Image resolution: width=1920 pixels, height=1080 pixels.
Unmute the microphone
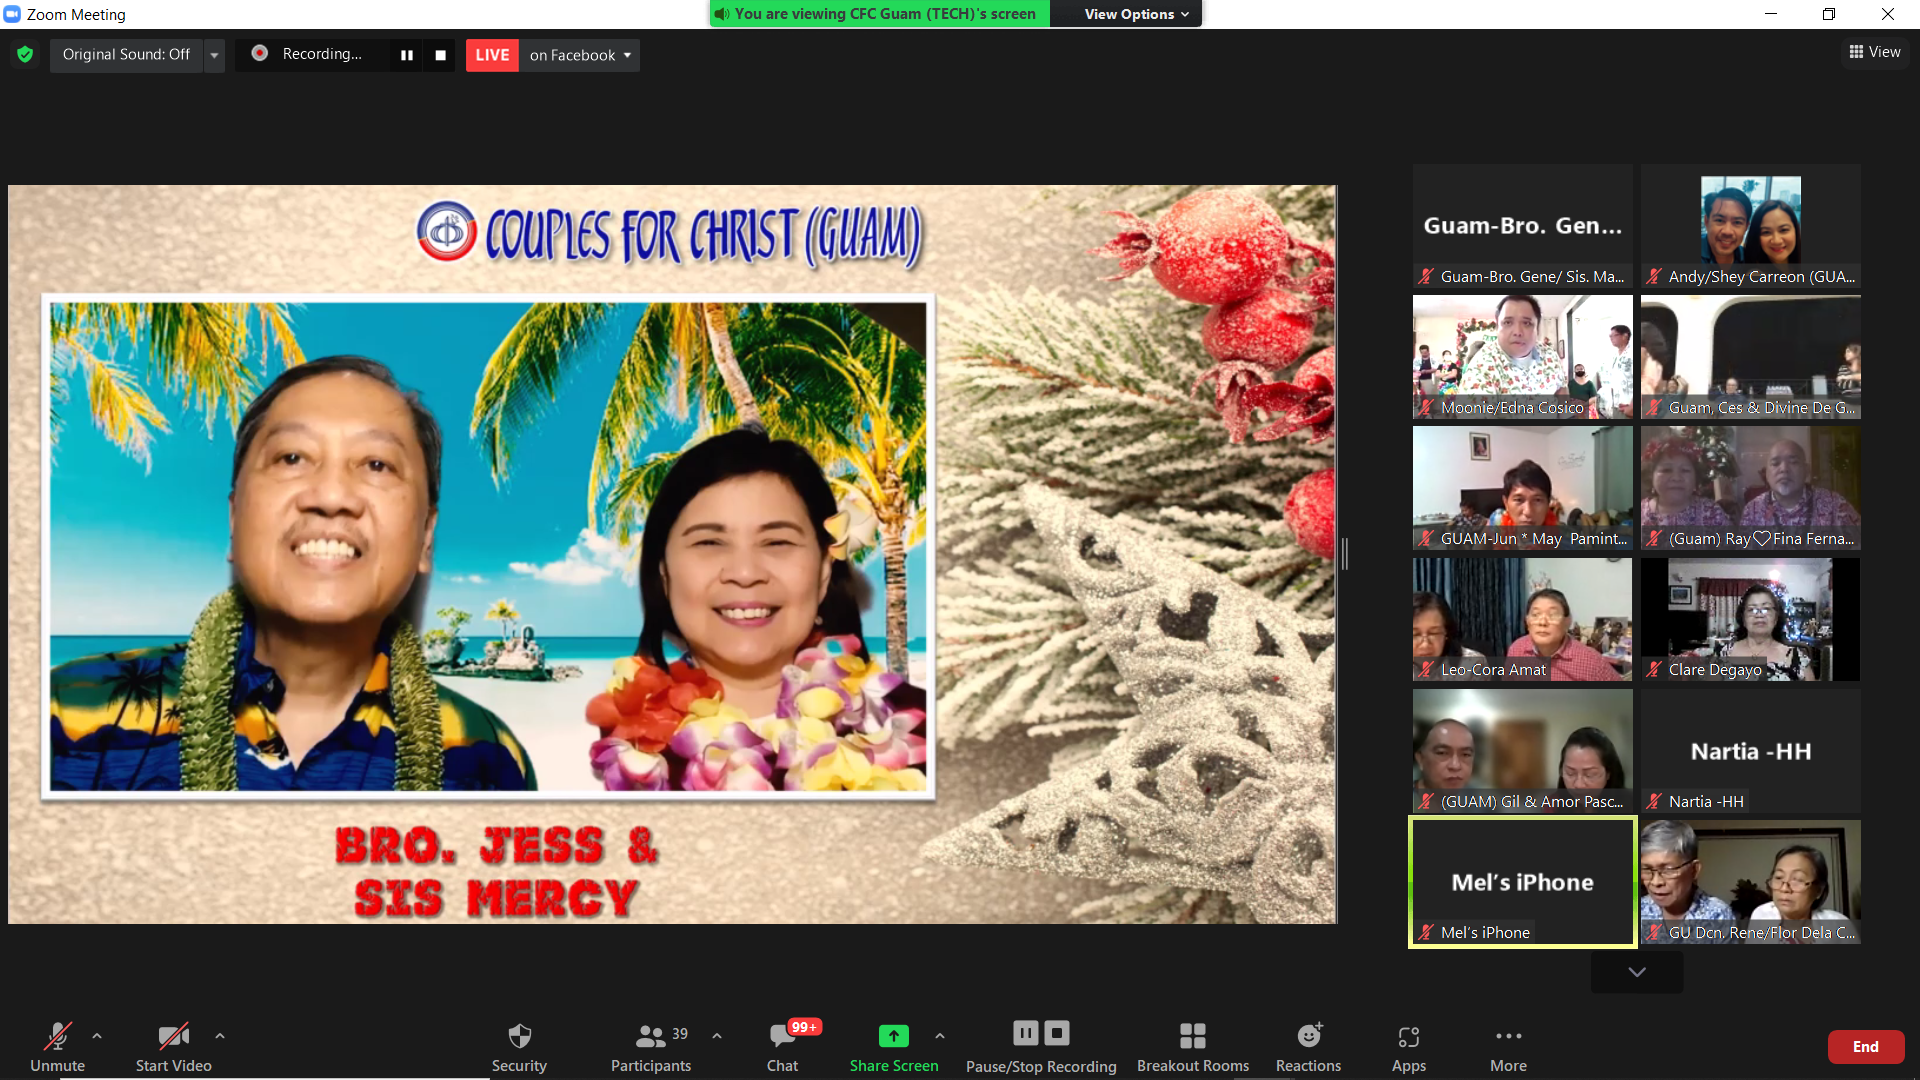[58, 1046]
